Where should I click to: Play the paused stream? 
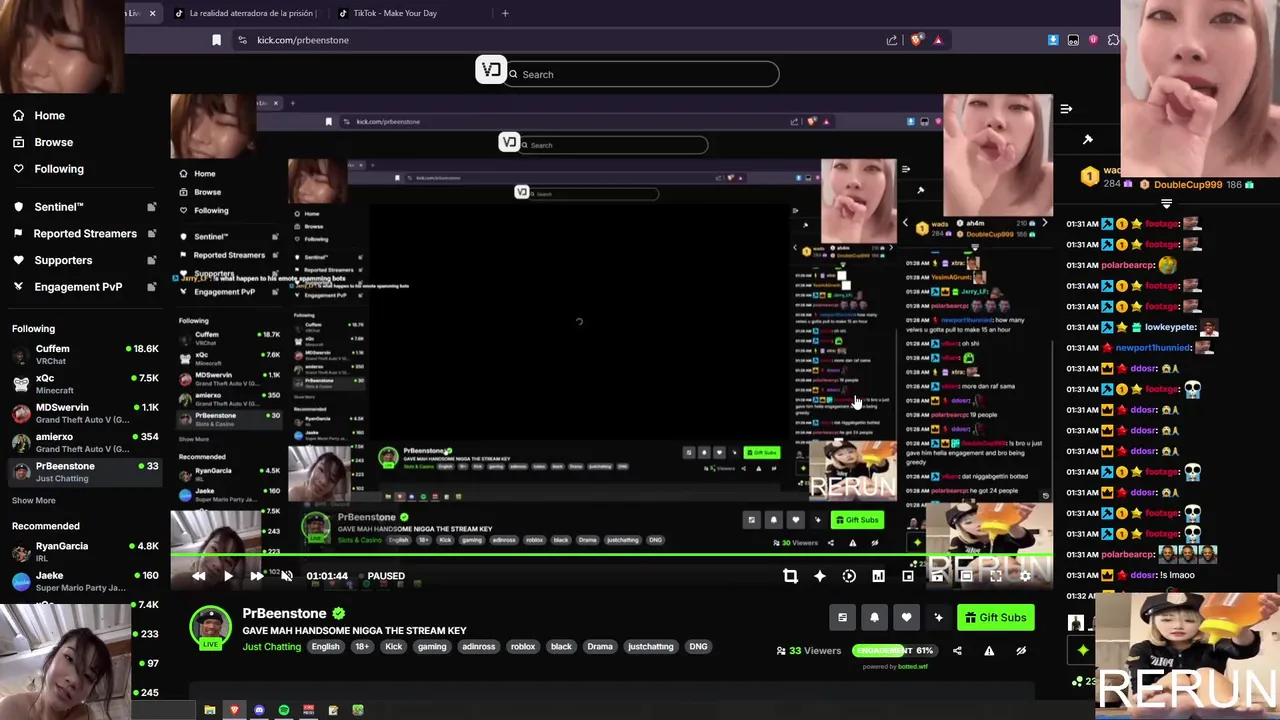(x=228, y=576)
